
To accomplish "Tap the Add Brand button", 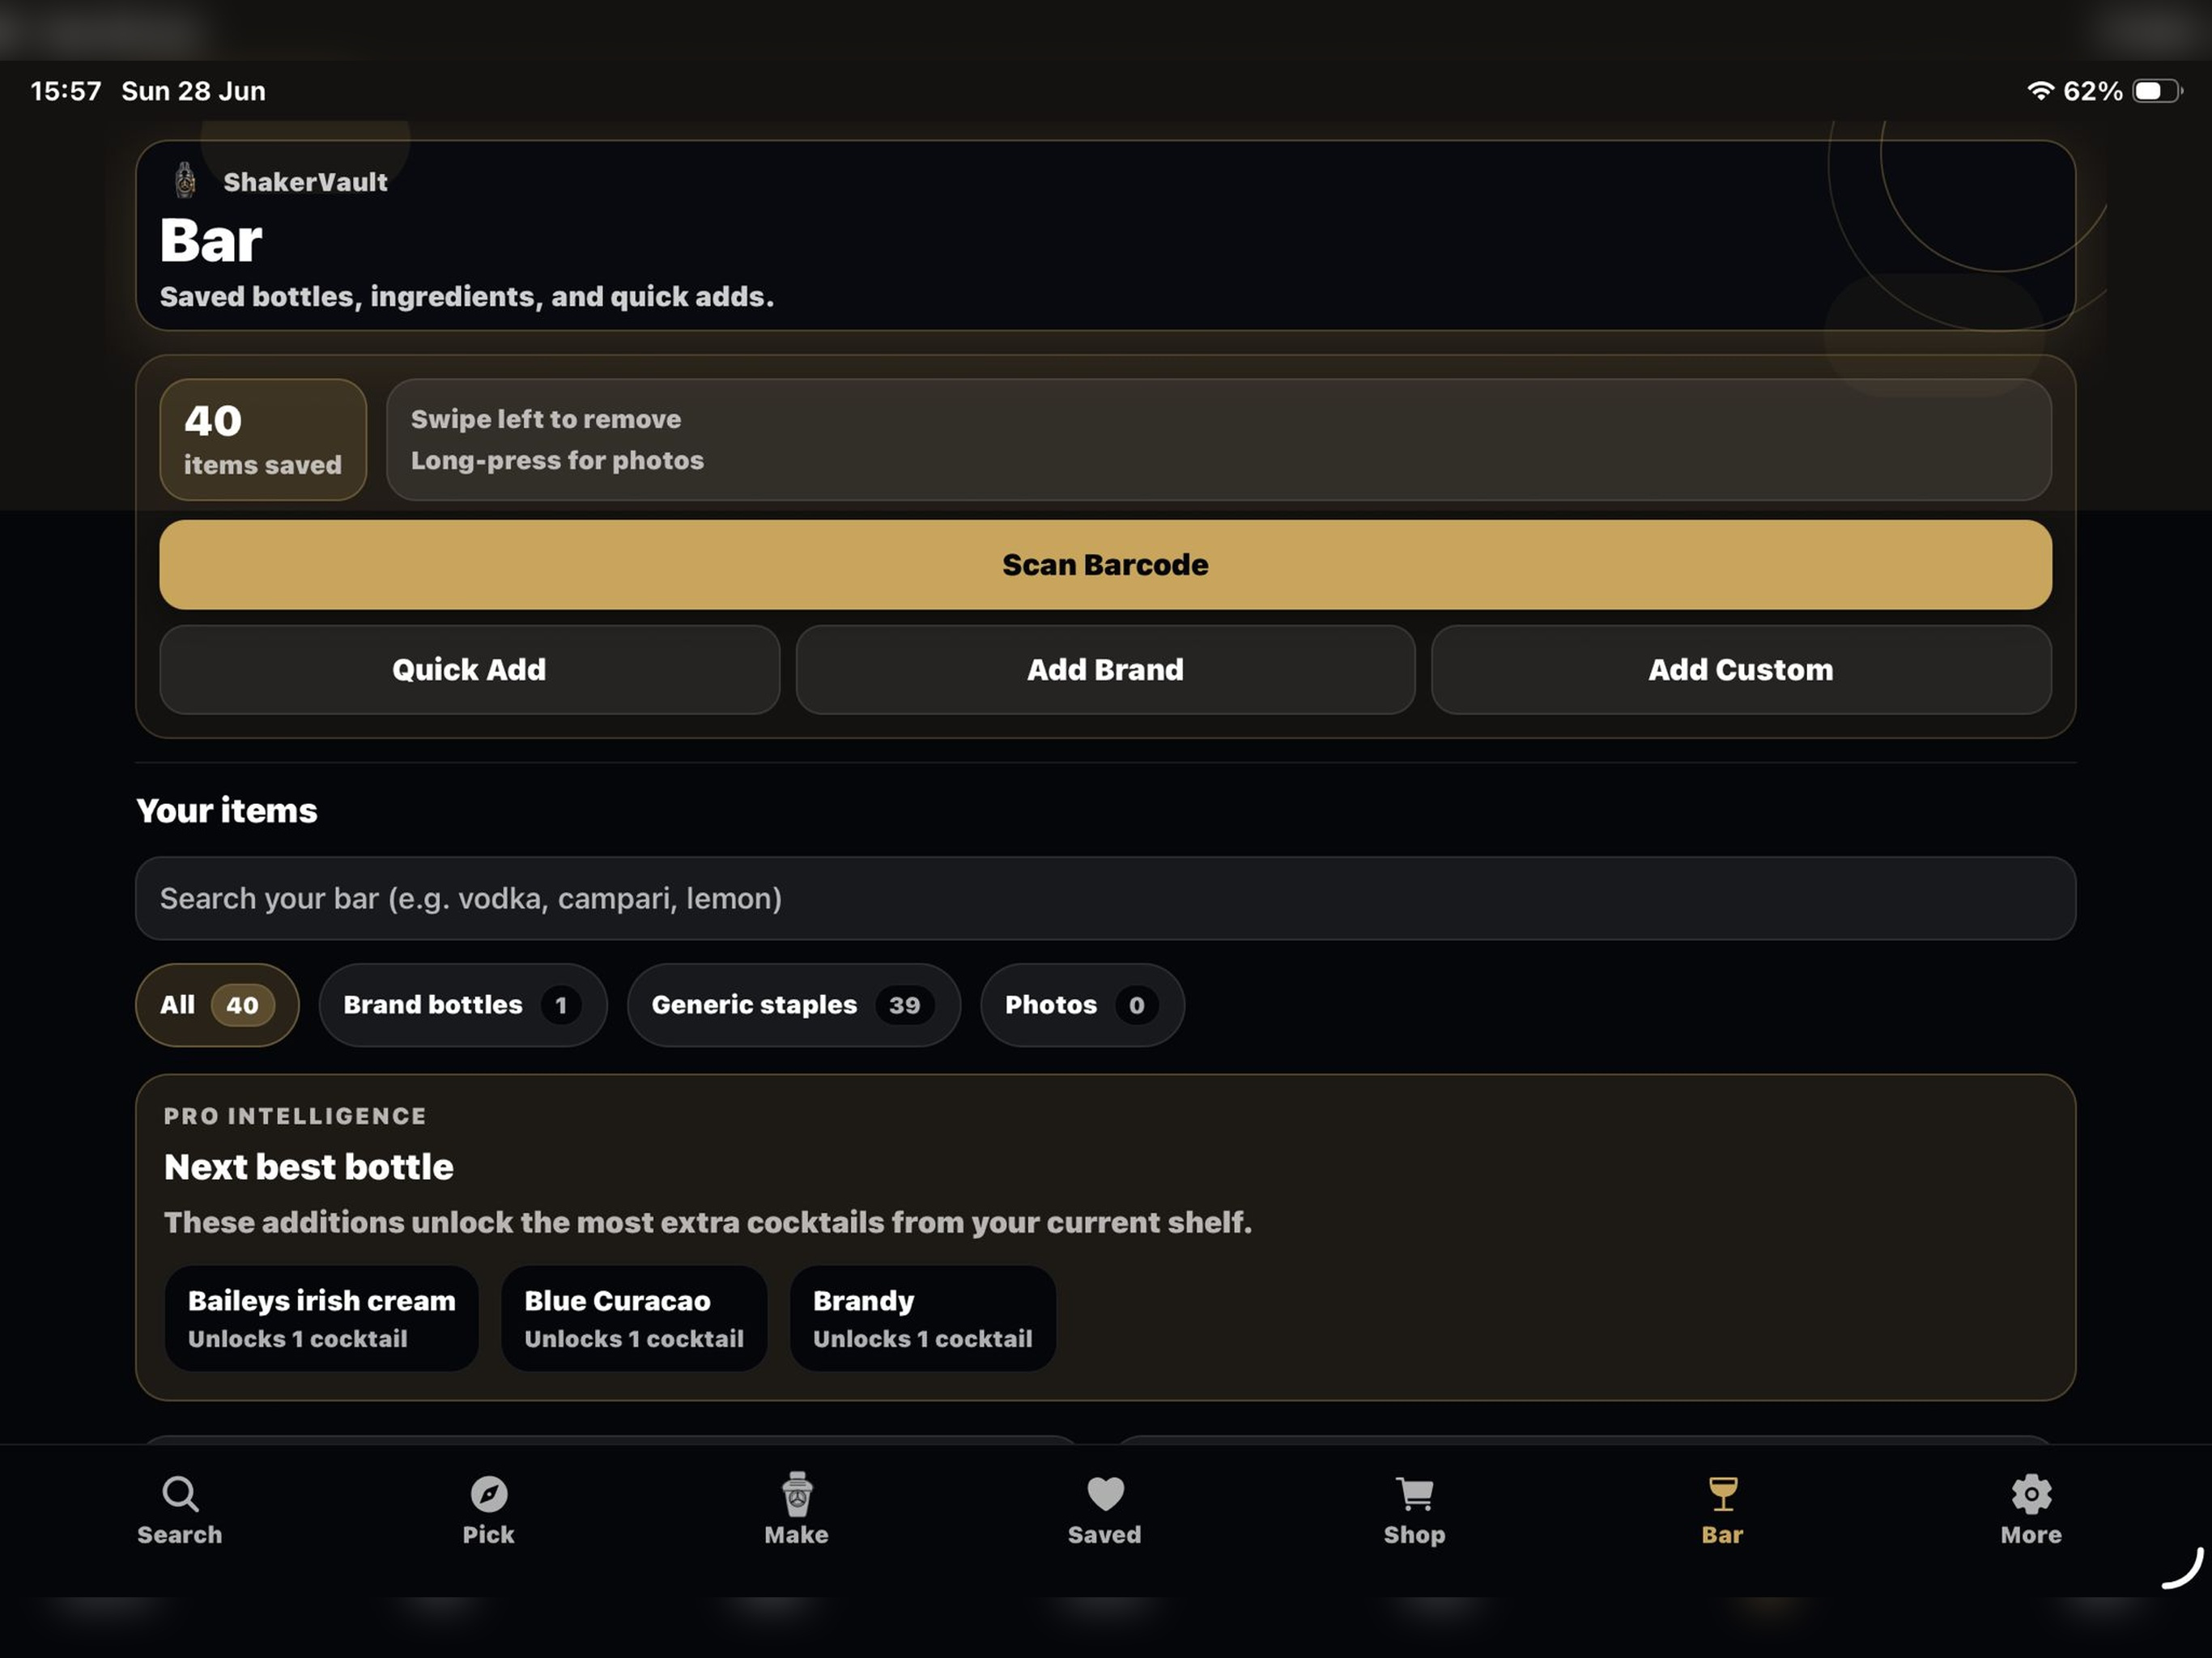I will [x=1105, y=670].
